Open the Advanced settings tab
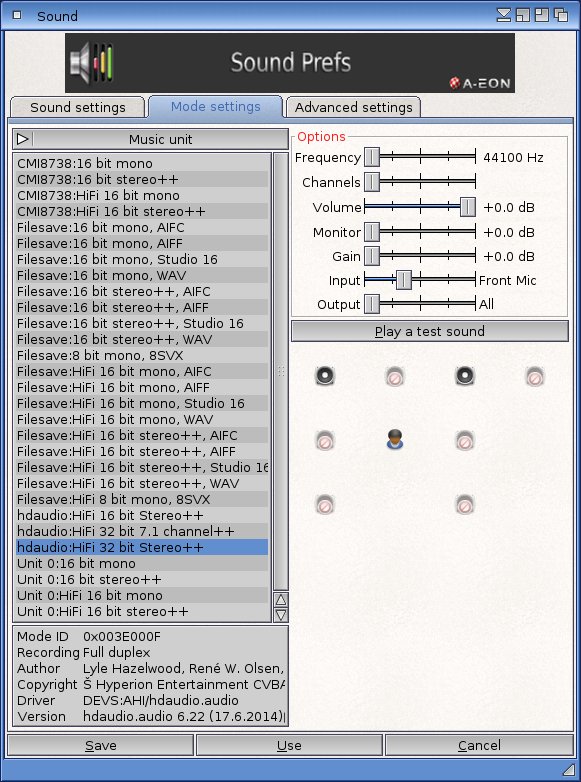This screenshot has width=581, height=782. [x=354, y=107]
